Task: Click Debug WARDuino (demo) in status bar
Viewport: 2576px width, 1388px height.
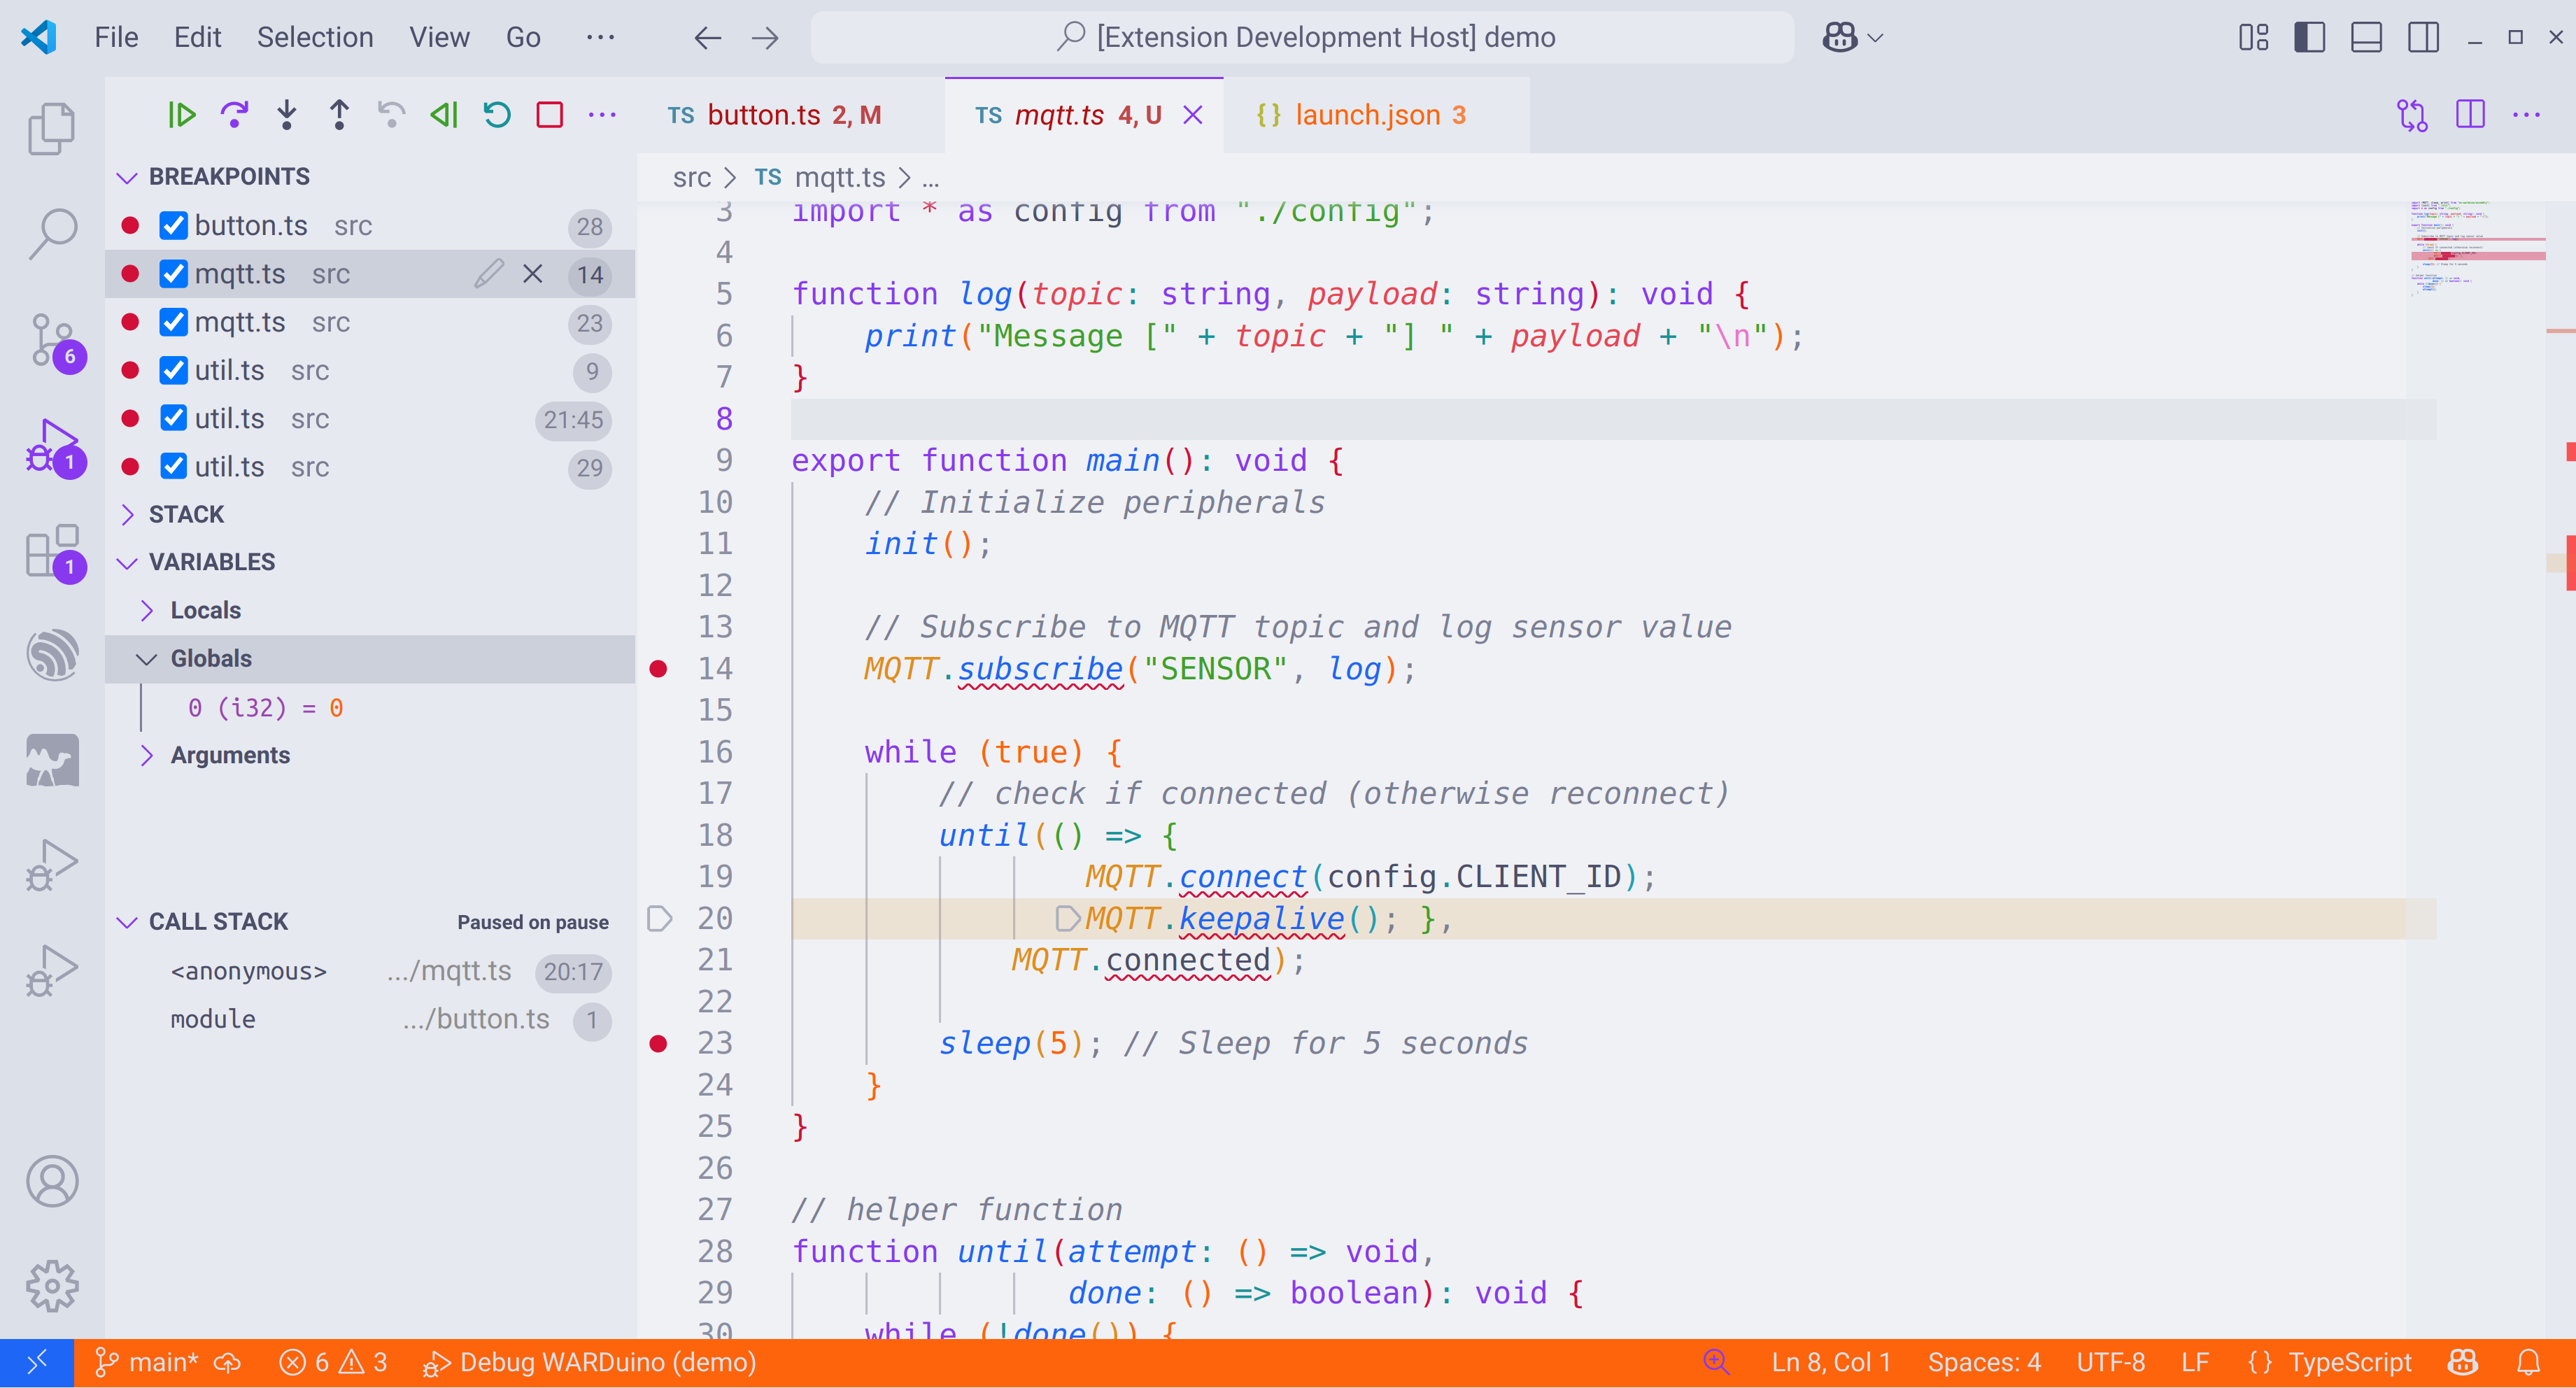Action: click(x=589, y=1363)
